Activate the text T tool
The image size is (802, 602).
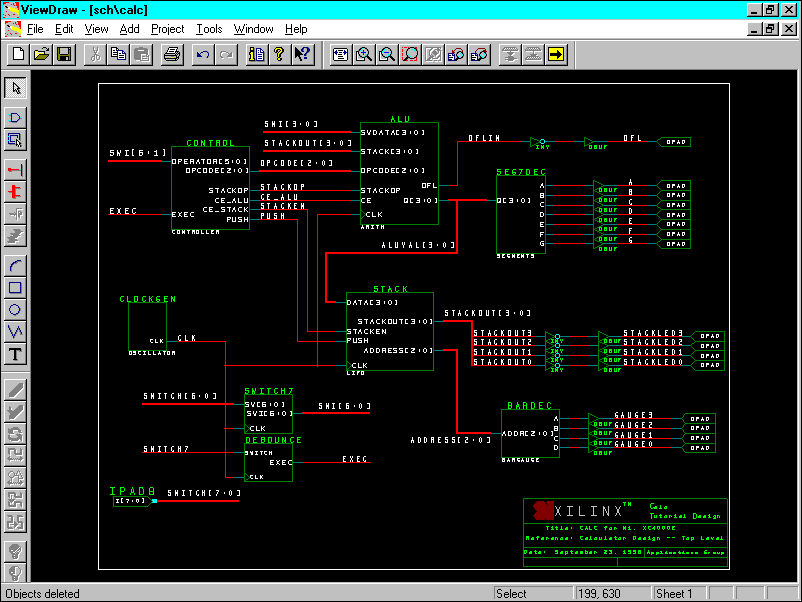click(x=15, y=354)
